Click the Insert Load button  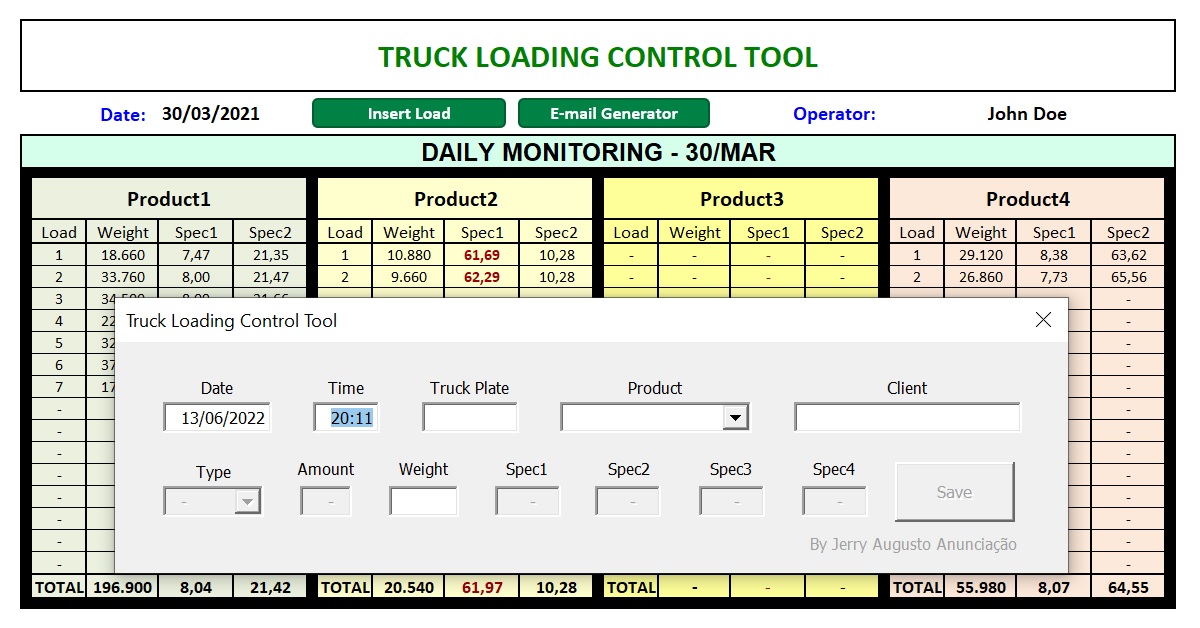click(408, 113)
